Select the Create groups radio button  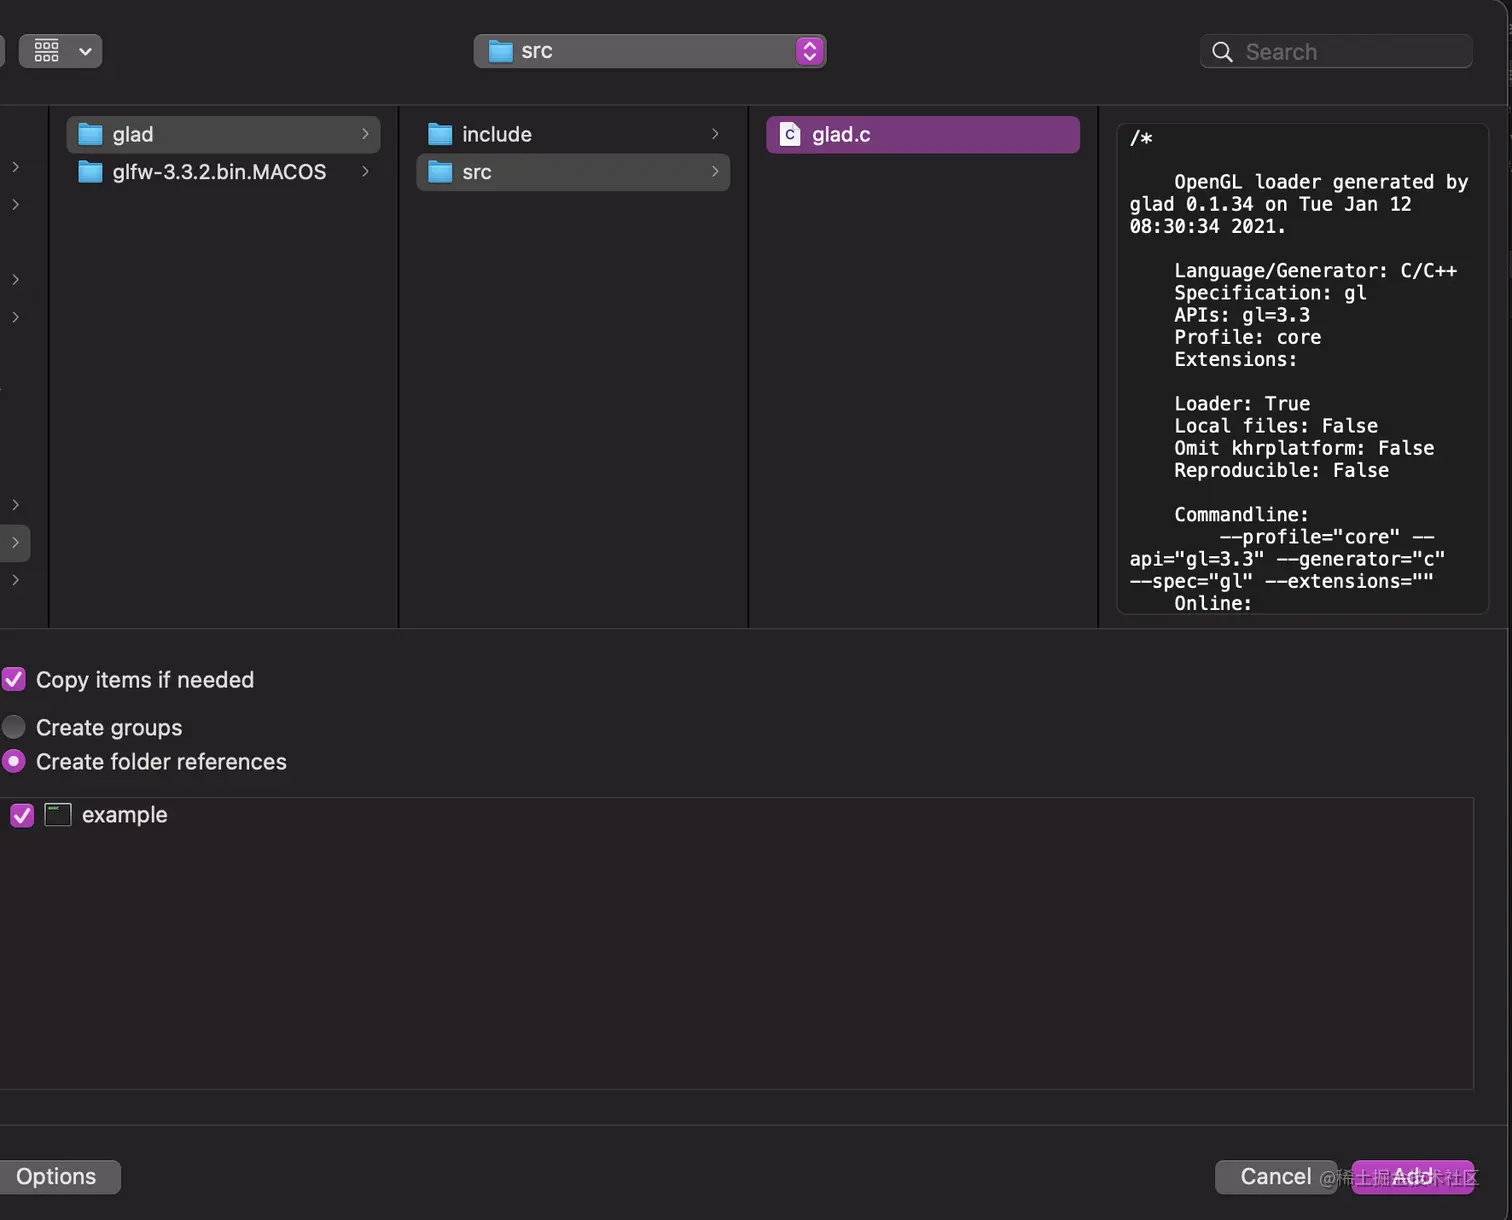click(x=14, y=727)
